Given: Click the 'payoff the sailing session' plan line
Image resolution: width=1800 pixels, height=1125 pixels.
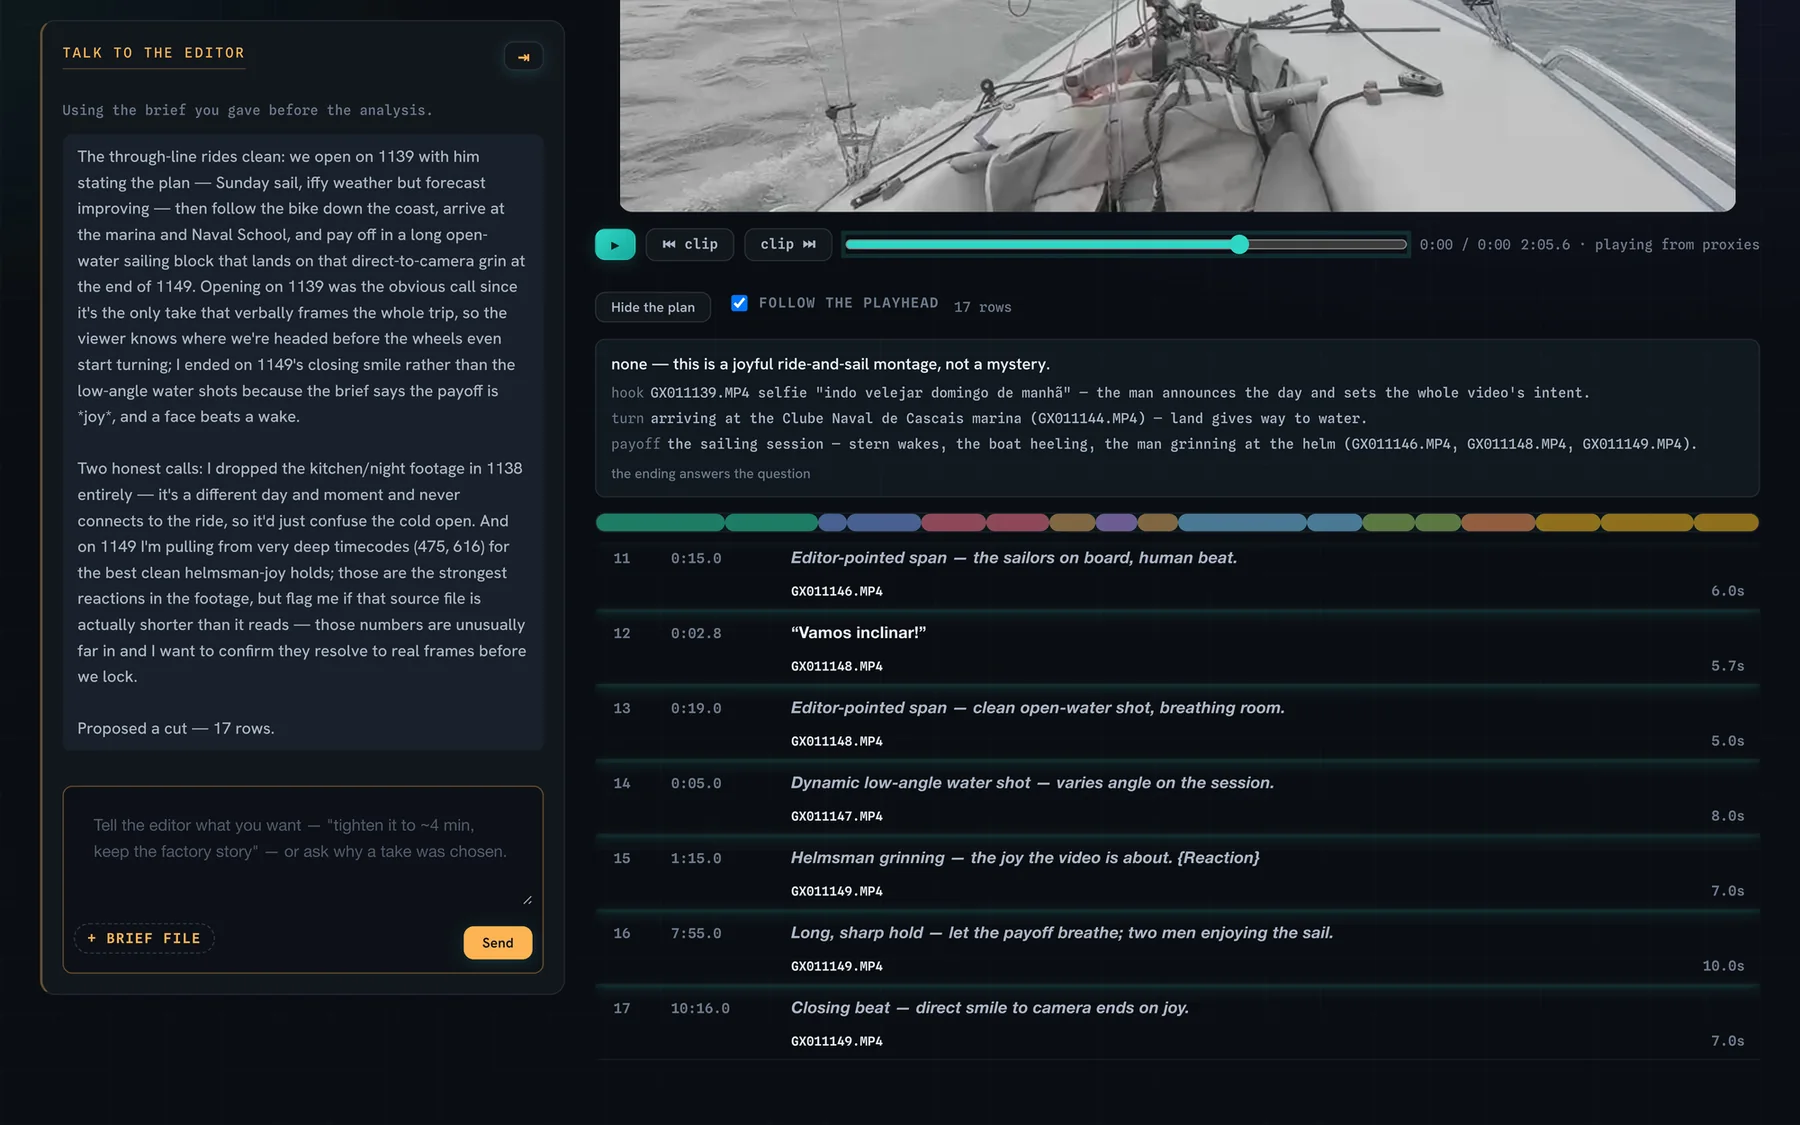Looking at the screenshot, I should pos(1154,444).
